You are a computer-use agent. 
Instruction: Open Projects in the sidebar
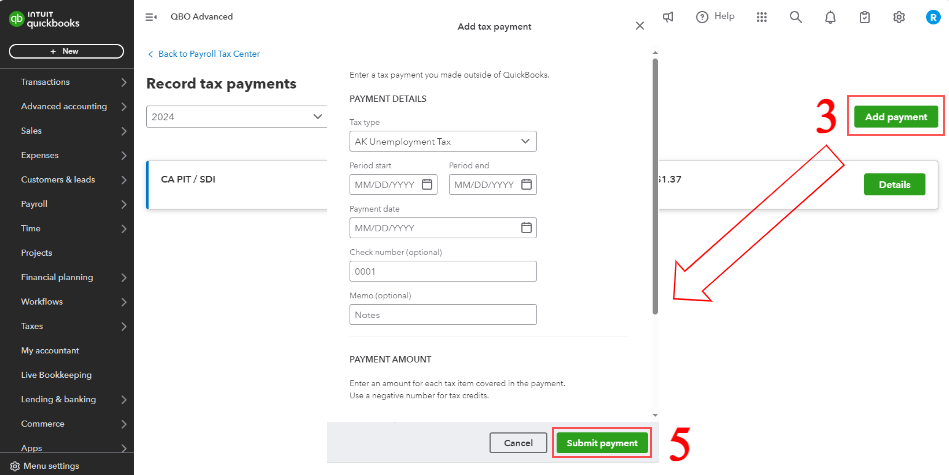coord(37,253)
